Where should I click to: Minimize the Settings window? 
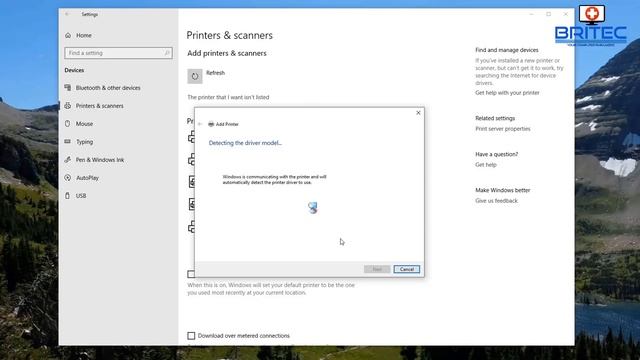531,14
